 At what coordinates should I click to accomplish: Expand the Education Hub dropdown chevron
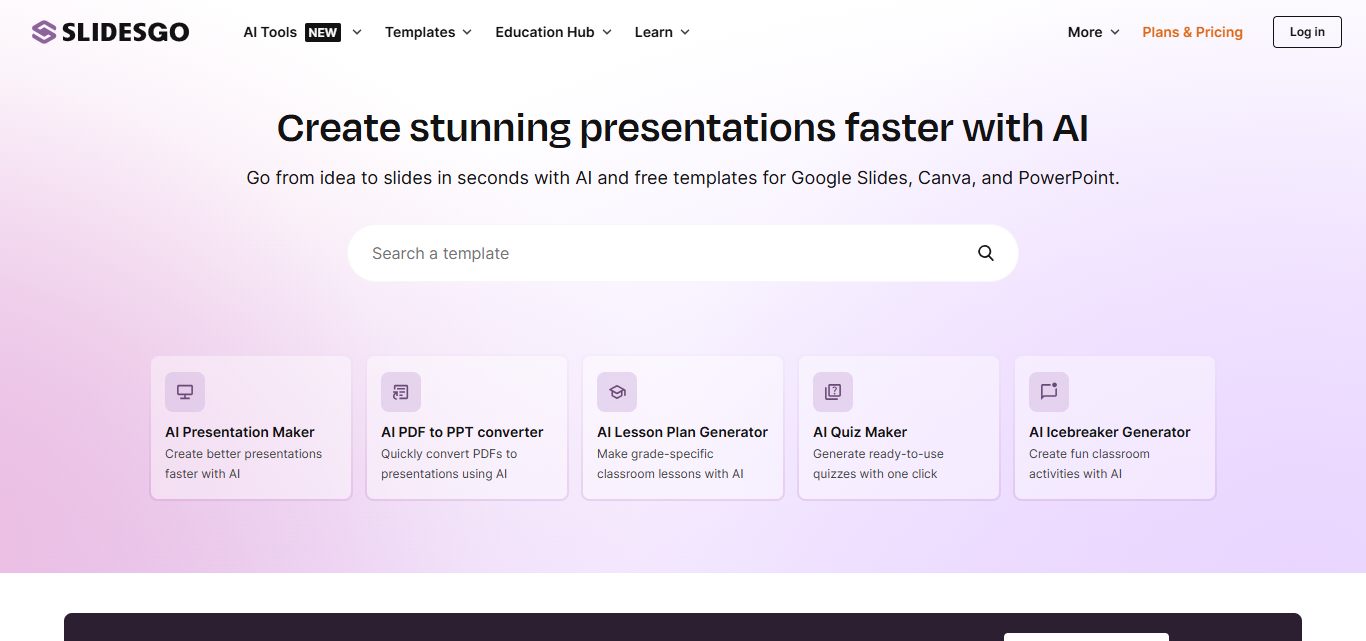607,32
